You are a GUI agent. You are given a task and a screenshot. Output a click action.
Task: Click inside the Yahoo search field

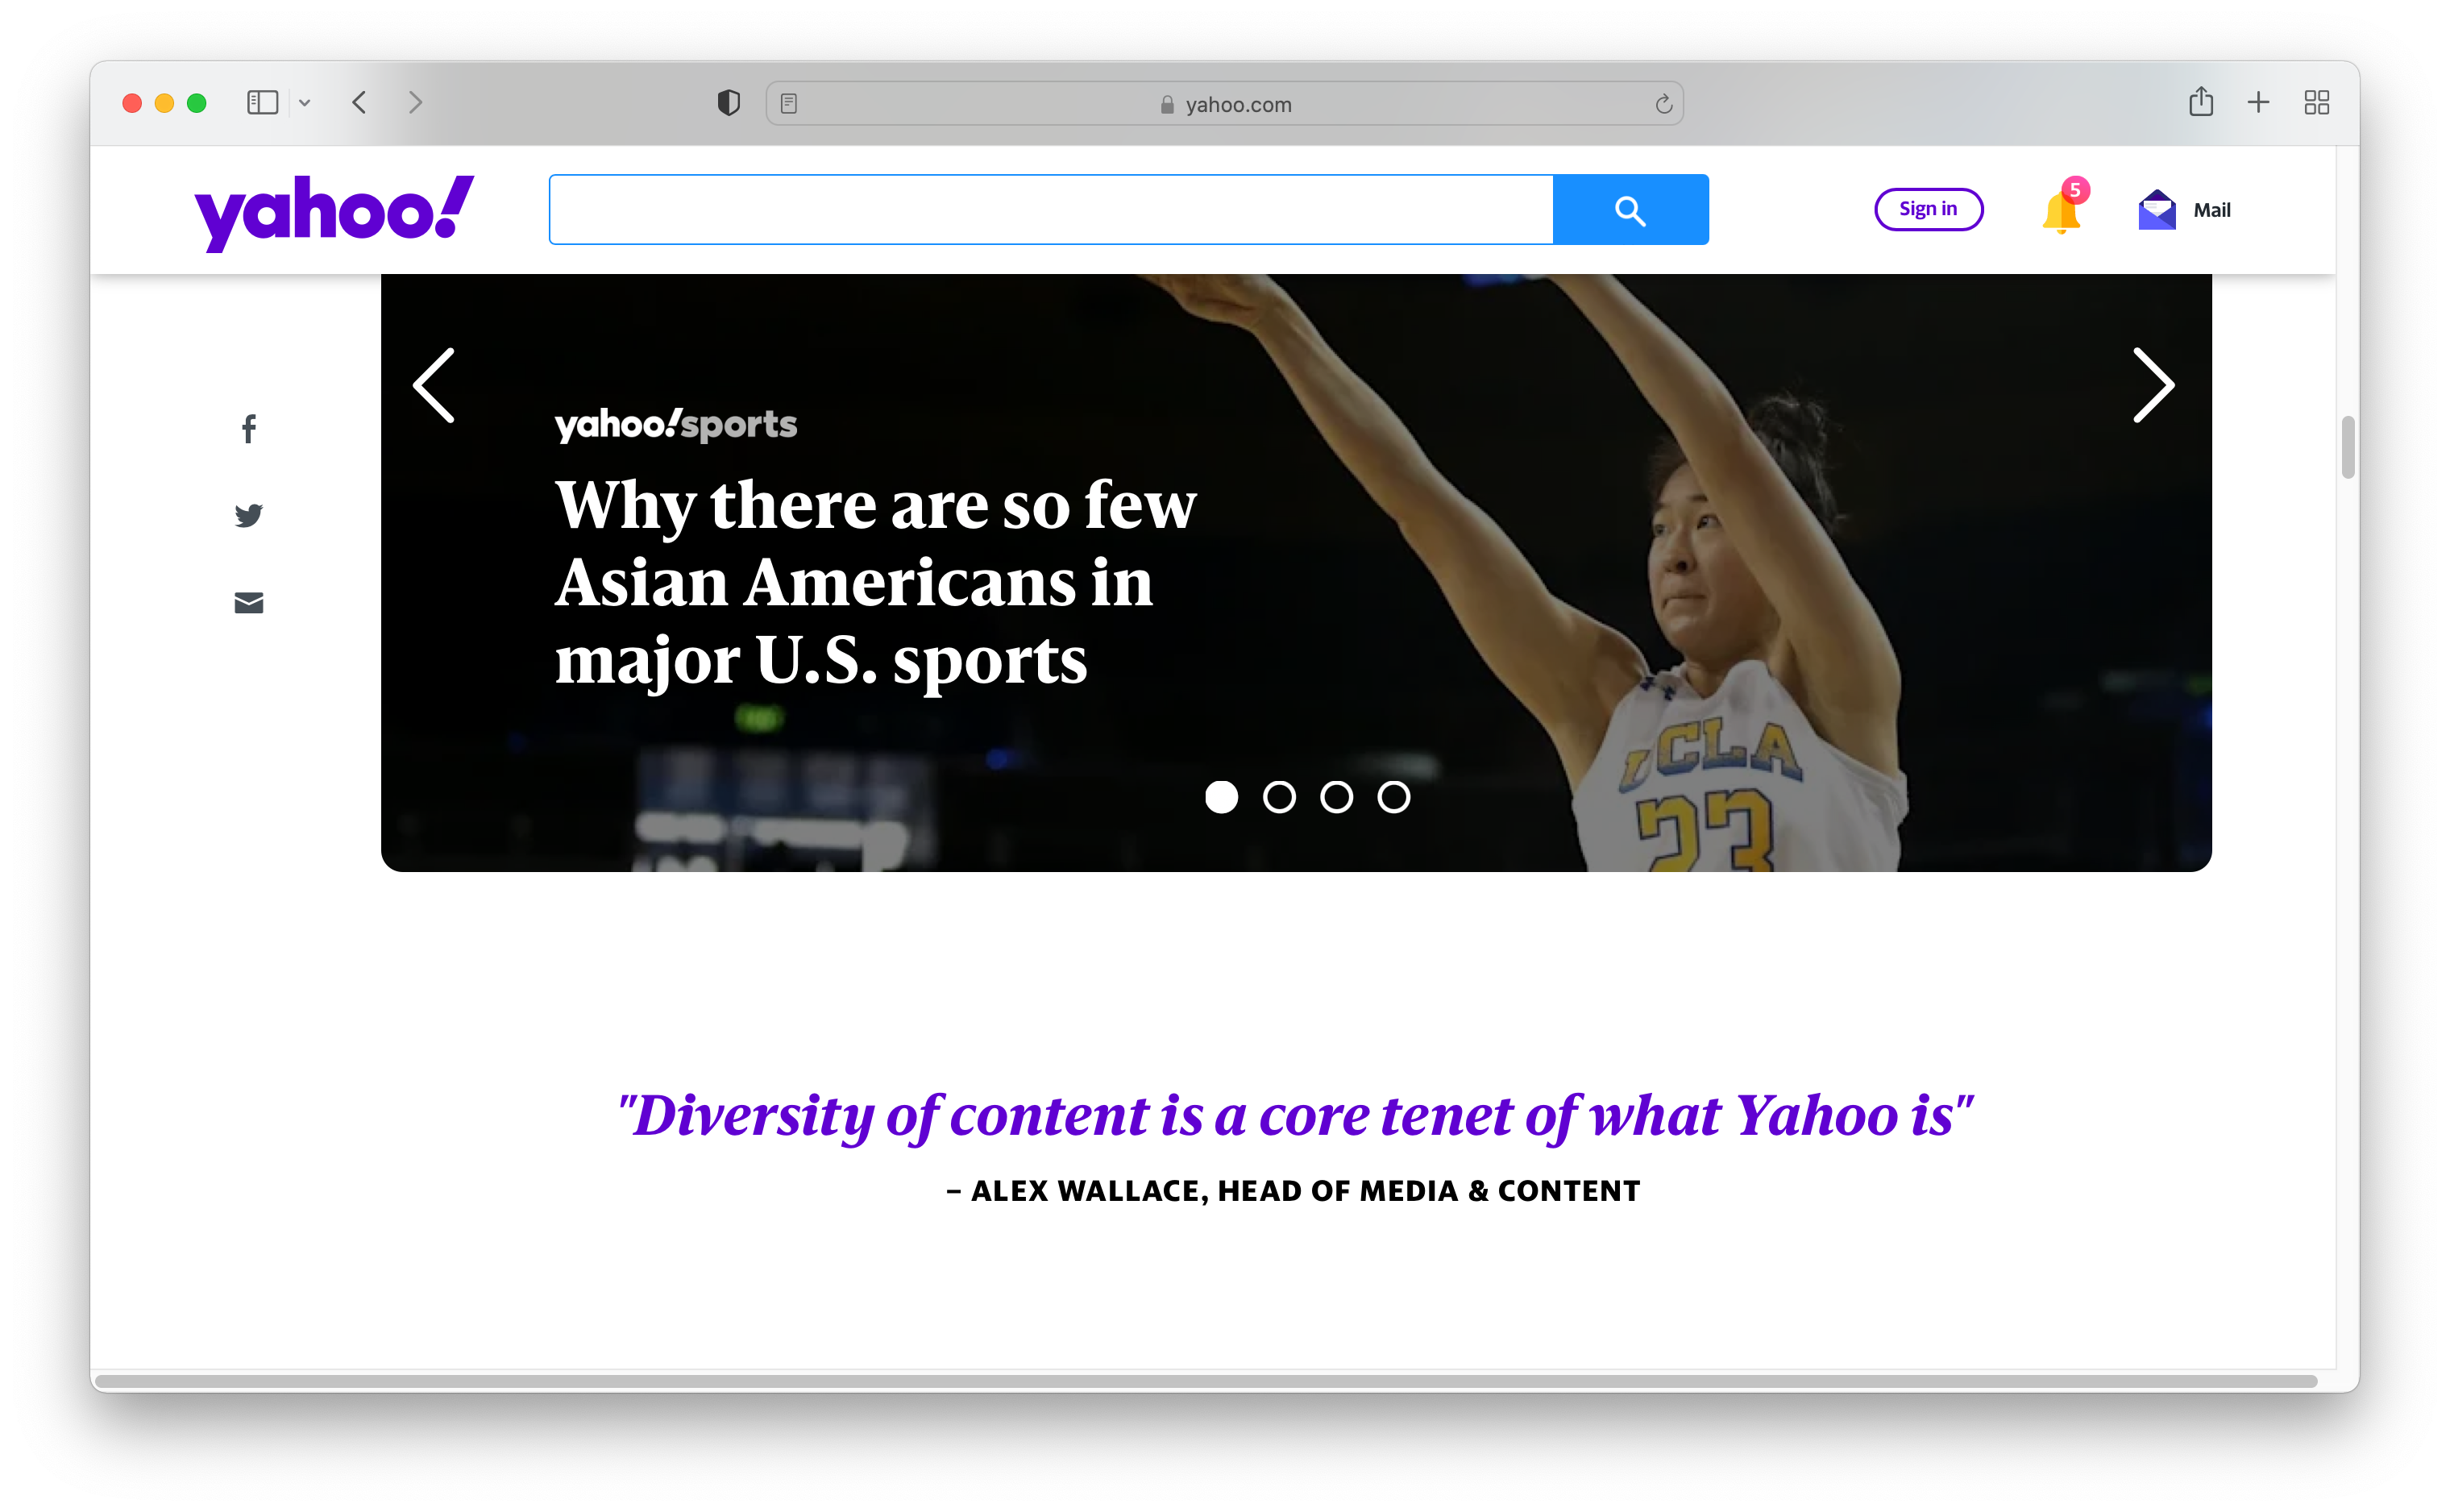tap(1050, 210)
